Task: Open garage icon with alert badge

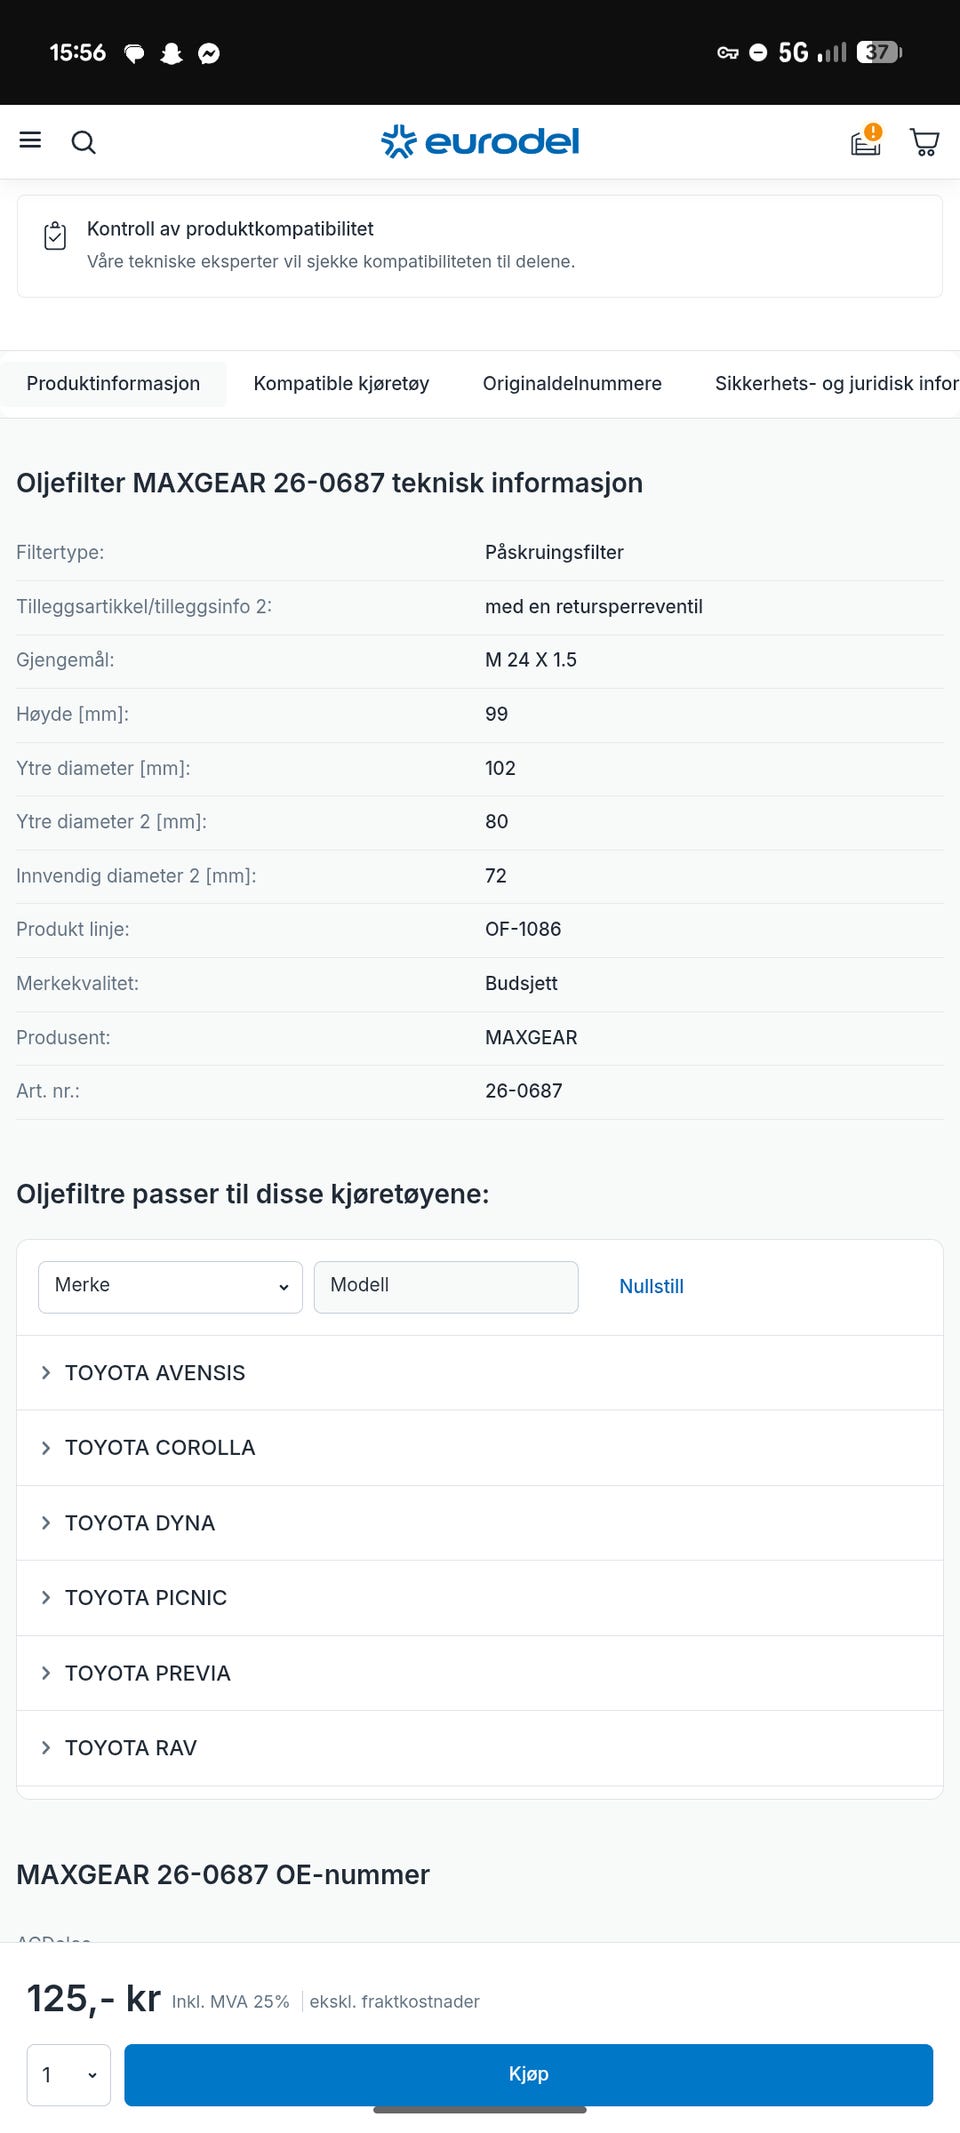Action: 867,141
